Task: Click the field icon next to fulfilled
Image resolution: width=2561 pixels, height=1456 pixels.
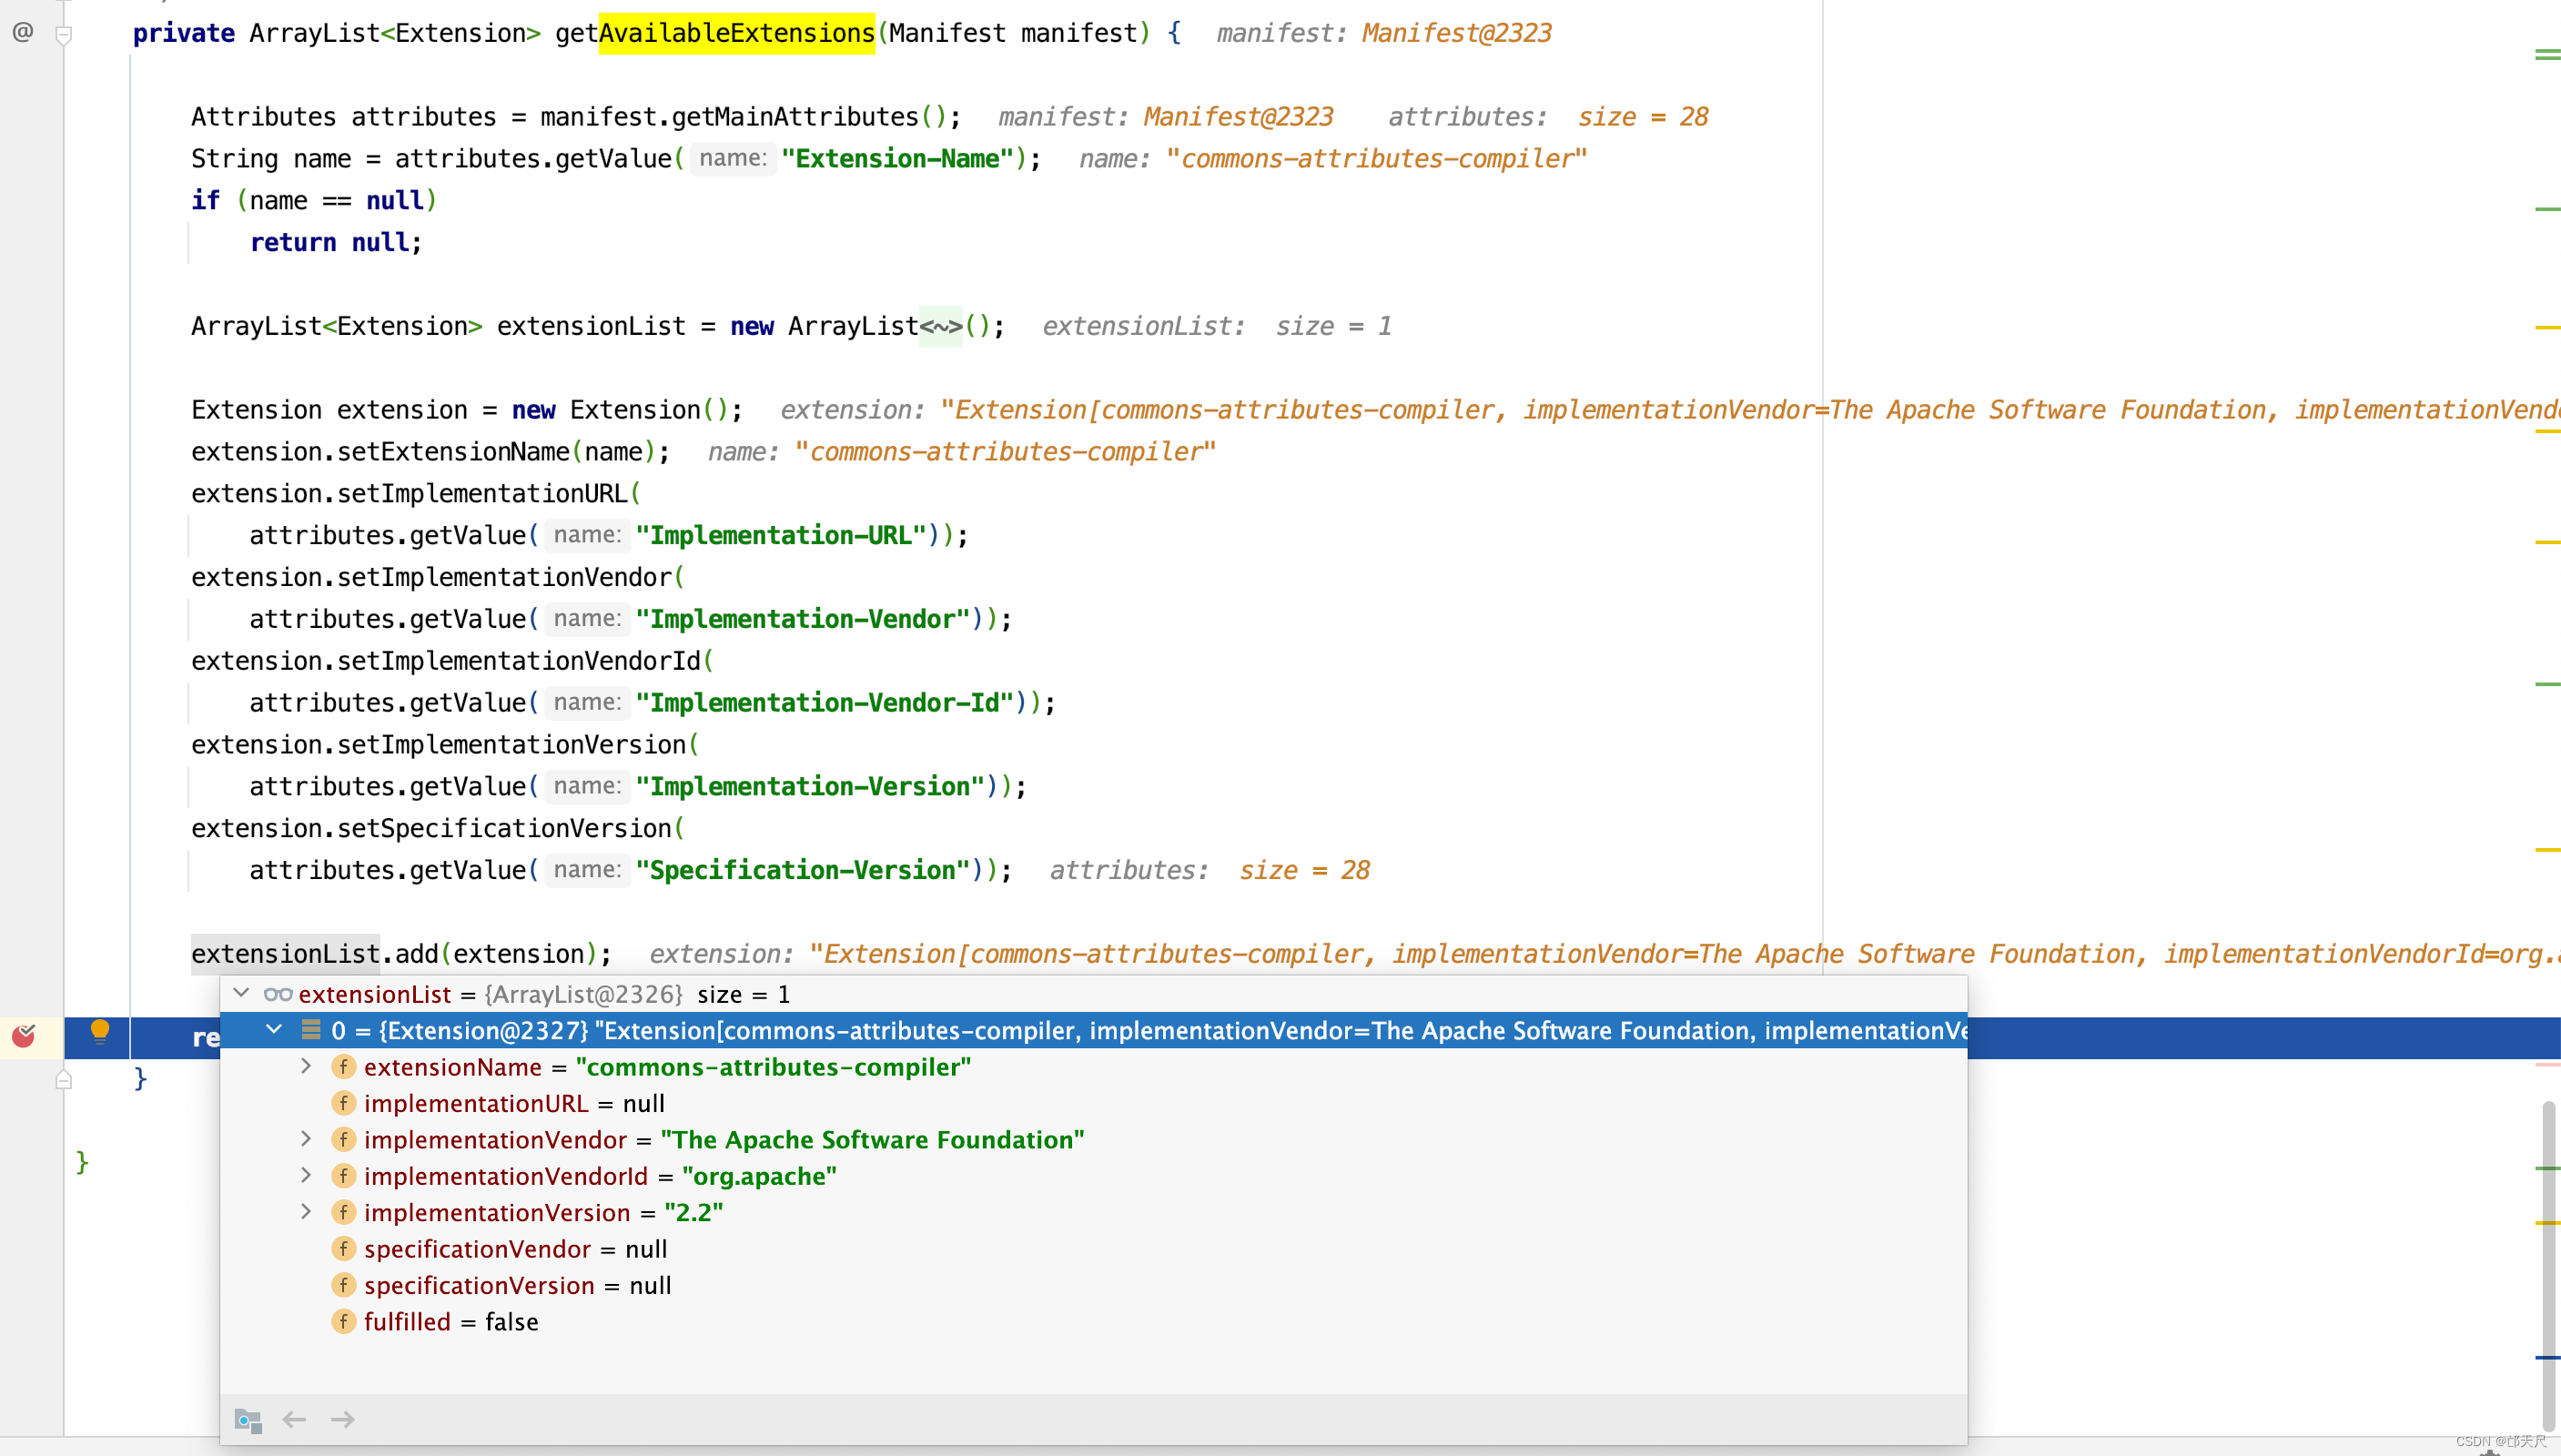Action: tap(343, 1321)
